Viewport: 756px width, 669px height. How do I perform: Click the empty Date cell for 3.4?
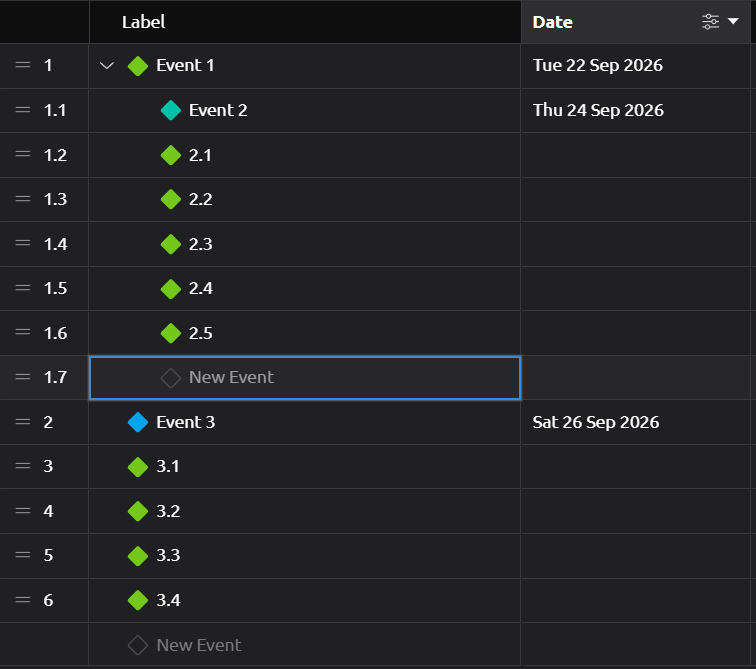point(635,600)
